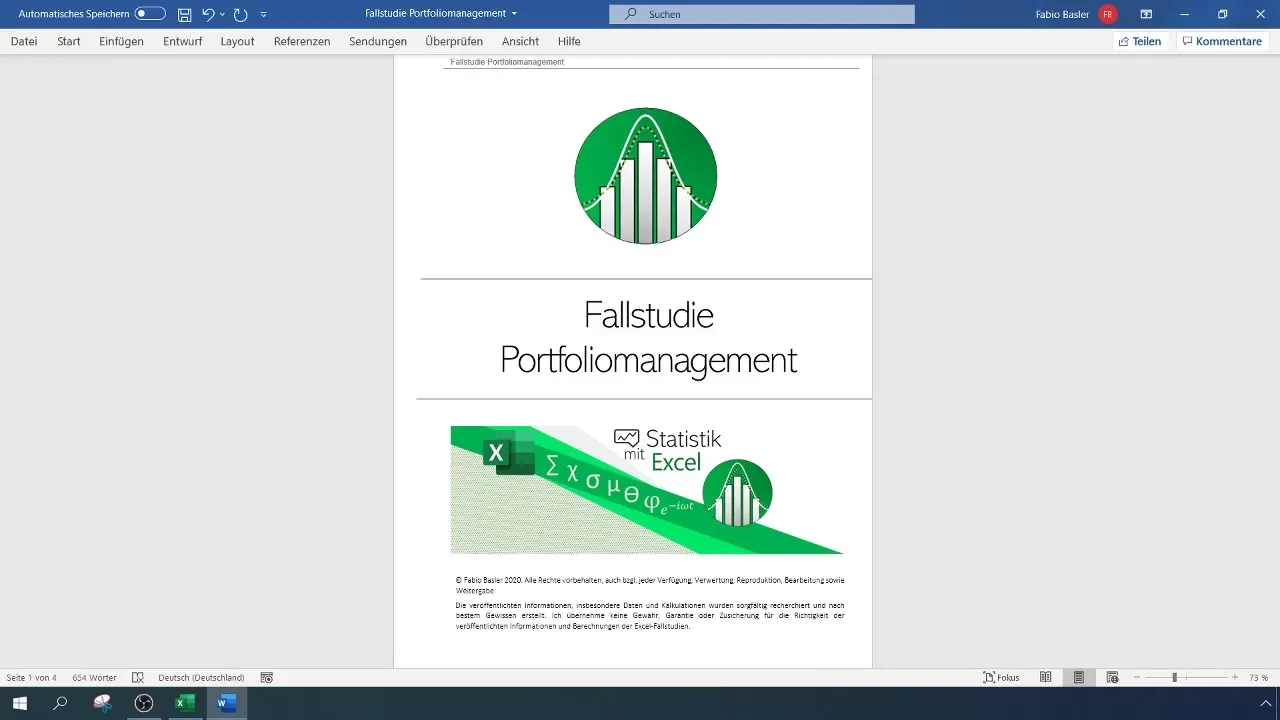The height and width of the screenshot is (720, 1280).
Task: Open the Snagit-style pinwheel taskbar app
Action: 102,703
